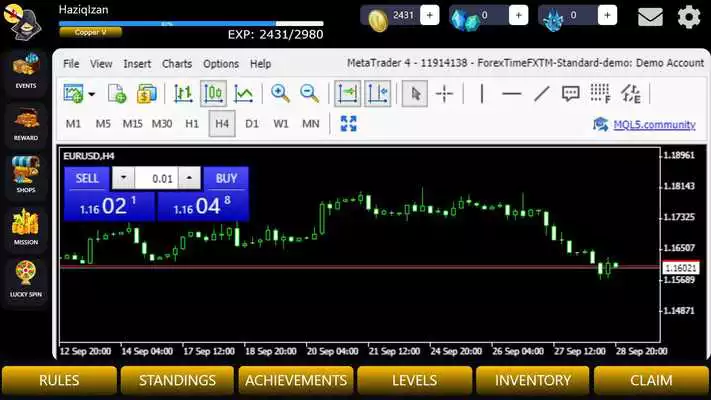The height and width of the screenshot is (400, 711).
Task: Open the settings gear icon
Action: 688,17
